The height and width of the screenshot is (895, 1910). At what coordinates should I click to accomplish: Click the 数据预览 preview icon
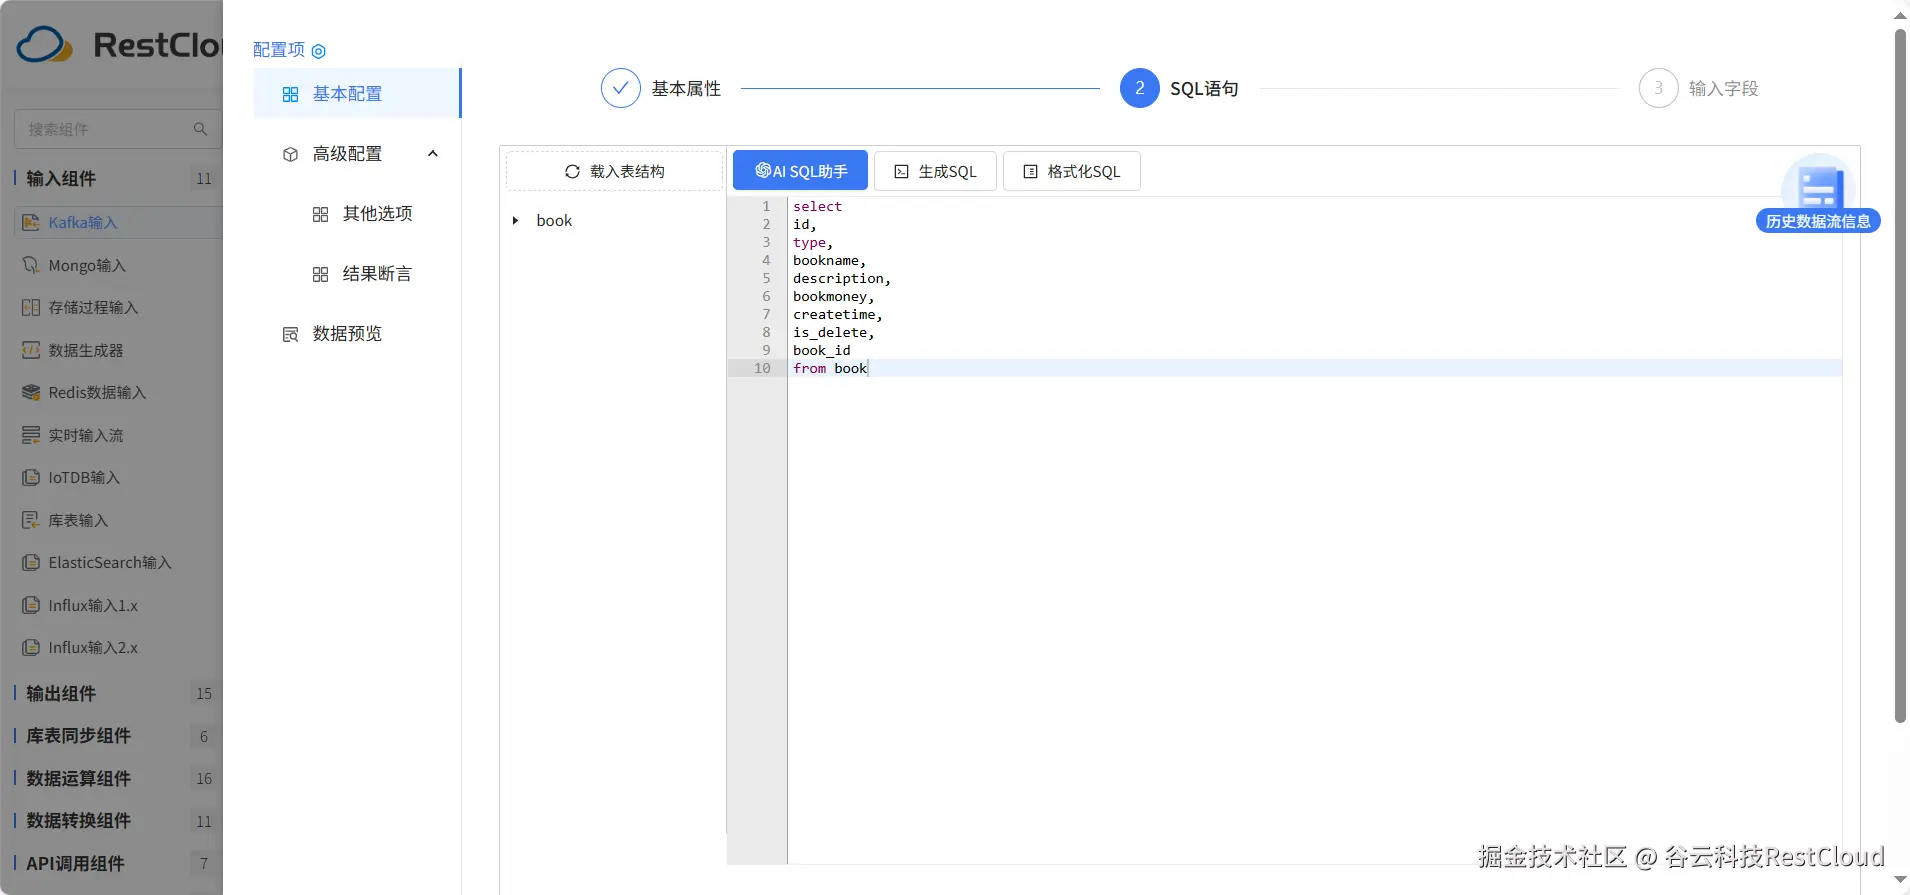point(291,334)
